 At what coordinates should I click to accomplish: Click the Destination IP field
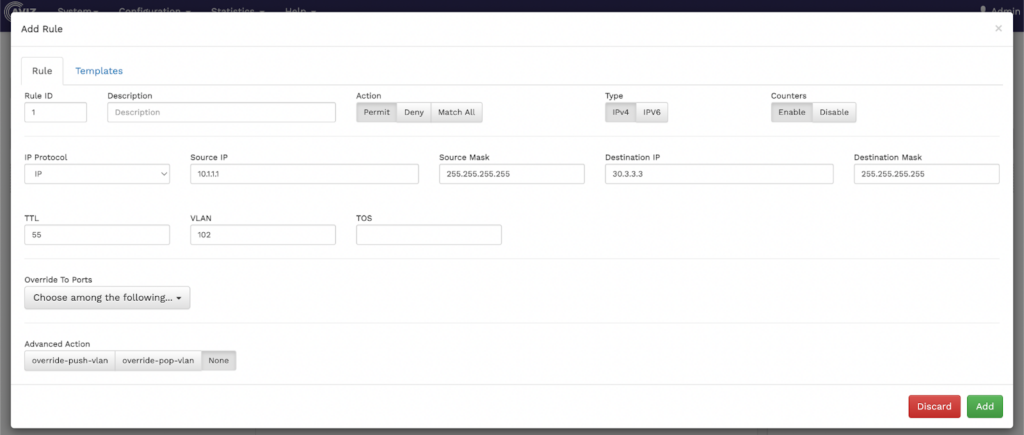coord(718,174)
